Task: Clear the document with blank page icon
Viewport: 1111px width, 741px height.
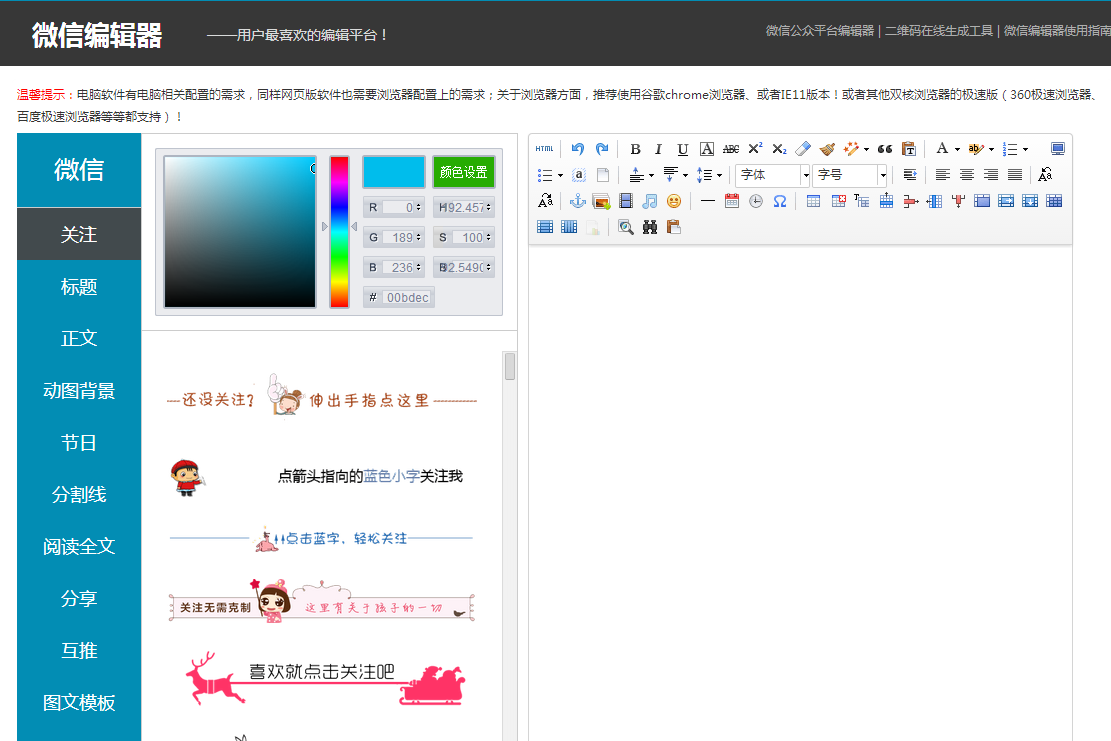Action: [x=603, y=175]
